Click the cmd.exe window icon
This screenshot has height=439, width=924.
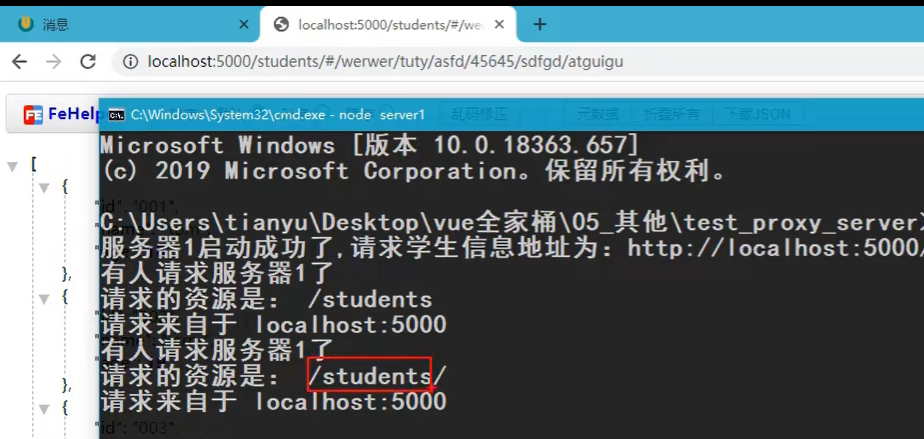117,114
